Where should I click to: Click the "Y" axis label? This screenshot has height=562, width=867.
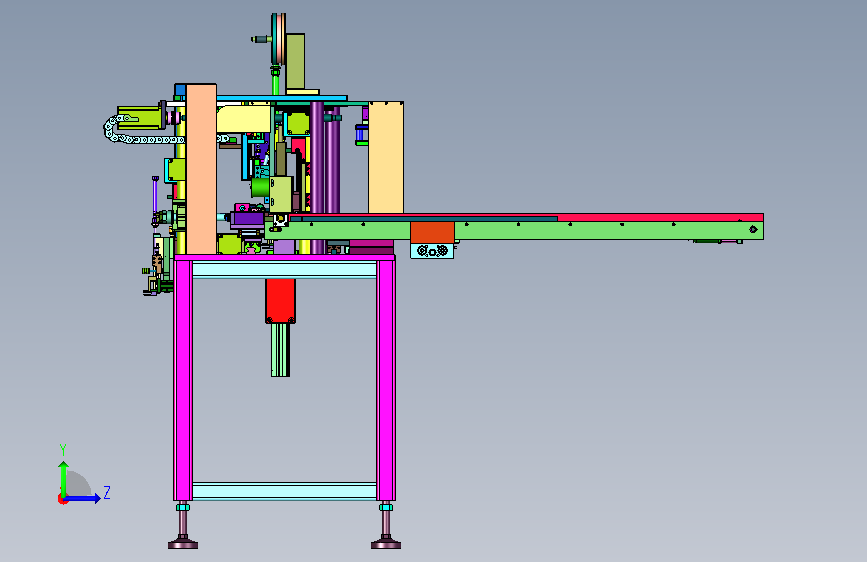point(63,449)
